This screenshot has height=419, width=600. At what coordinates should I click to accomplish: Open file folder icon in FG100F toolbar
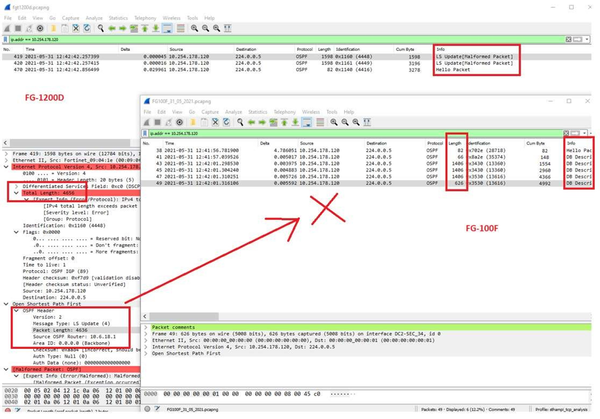coord(193,122)
